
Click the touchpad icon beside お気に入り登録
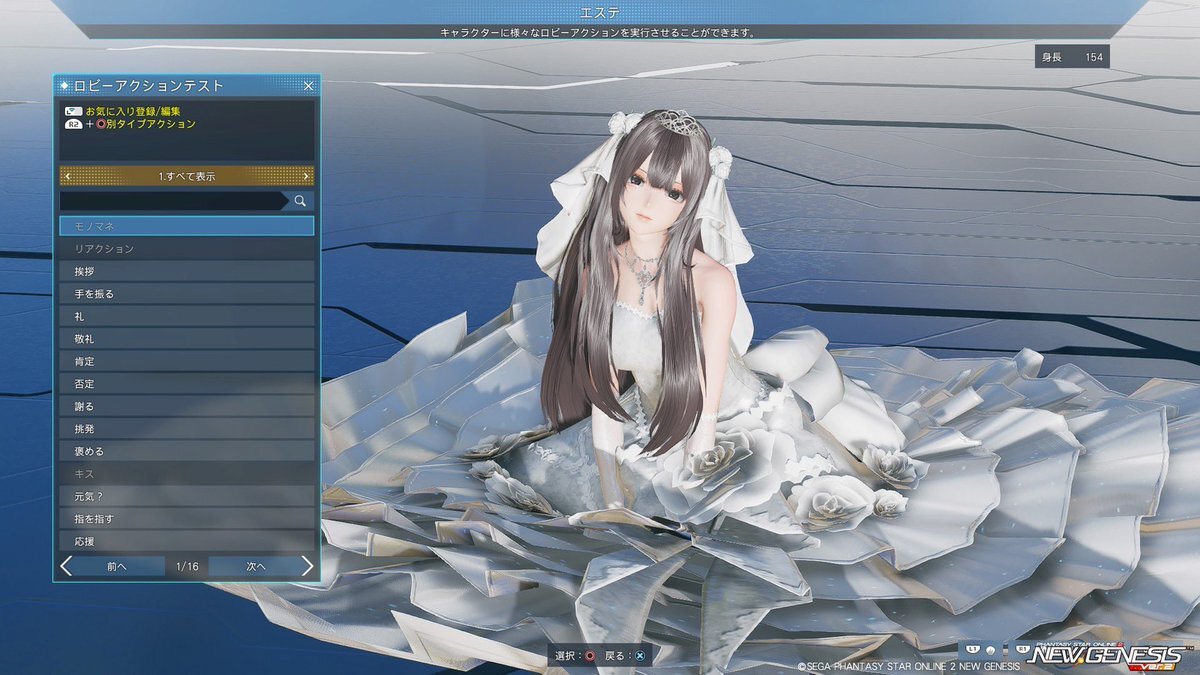point(73,111)
